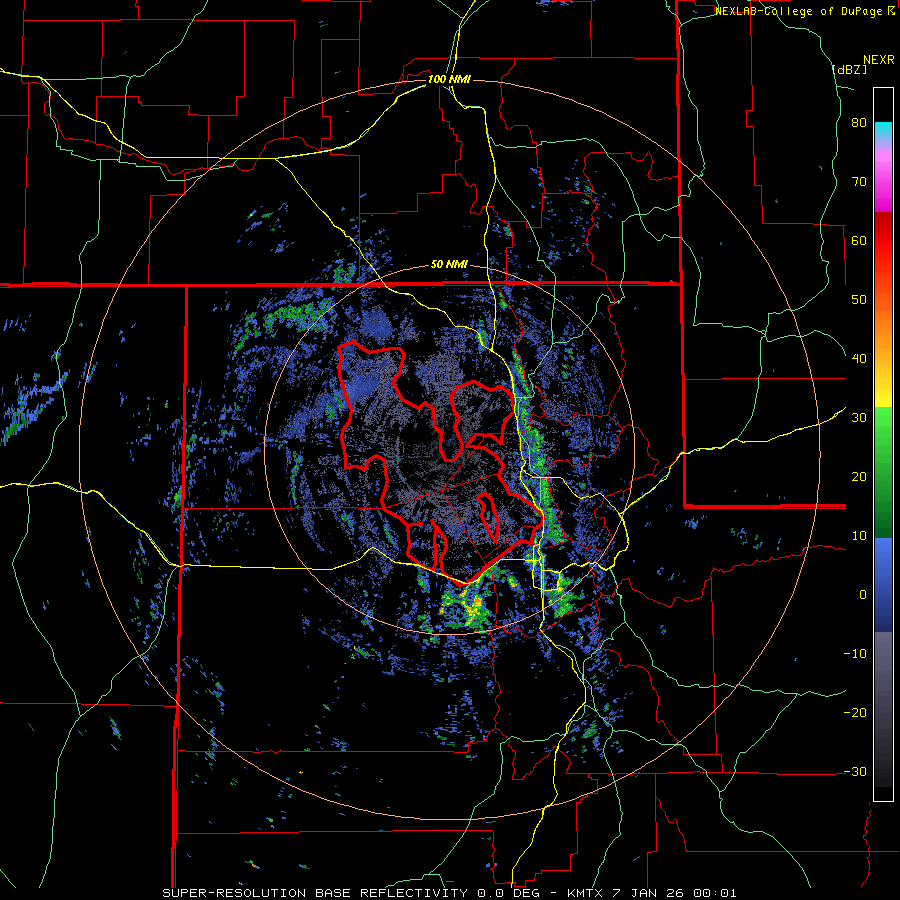The width and height of the screenshot is (900, 900).
Task: Click the '50 NMI' range ring label
Action: (x=449, y=265)
